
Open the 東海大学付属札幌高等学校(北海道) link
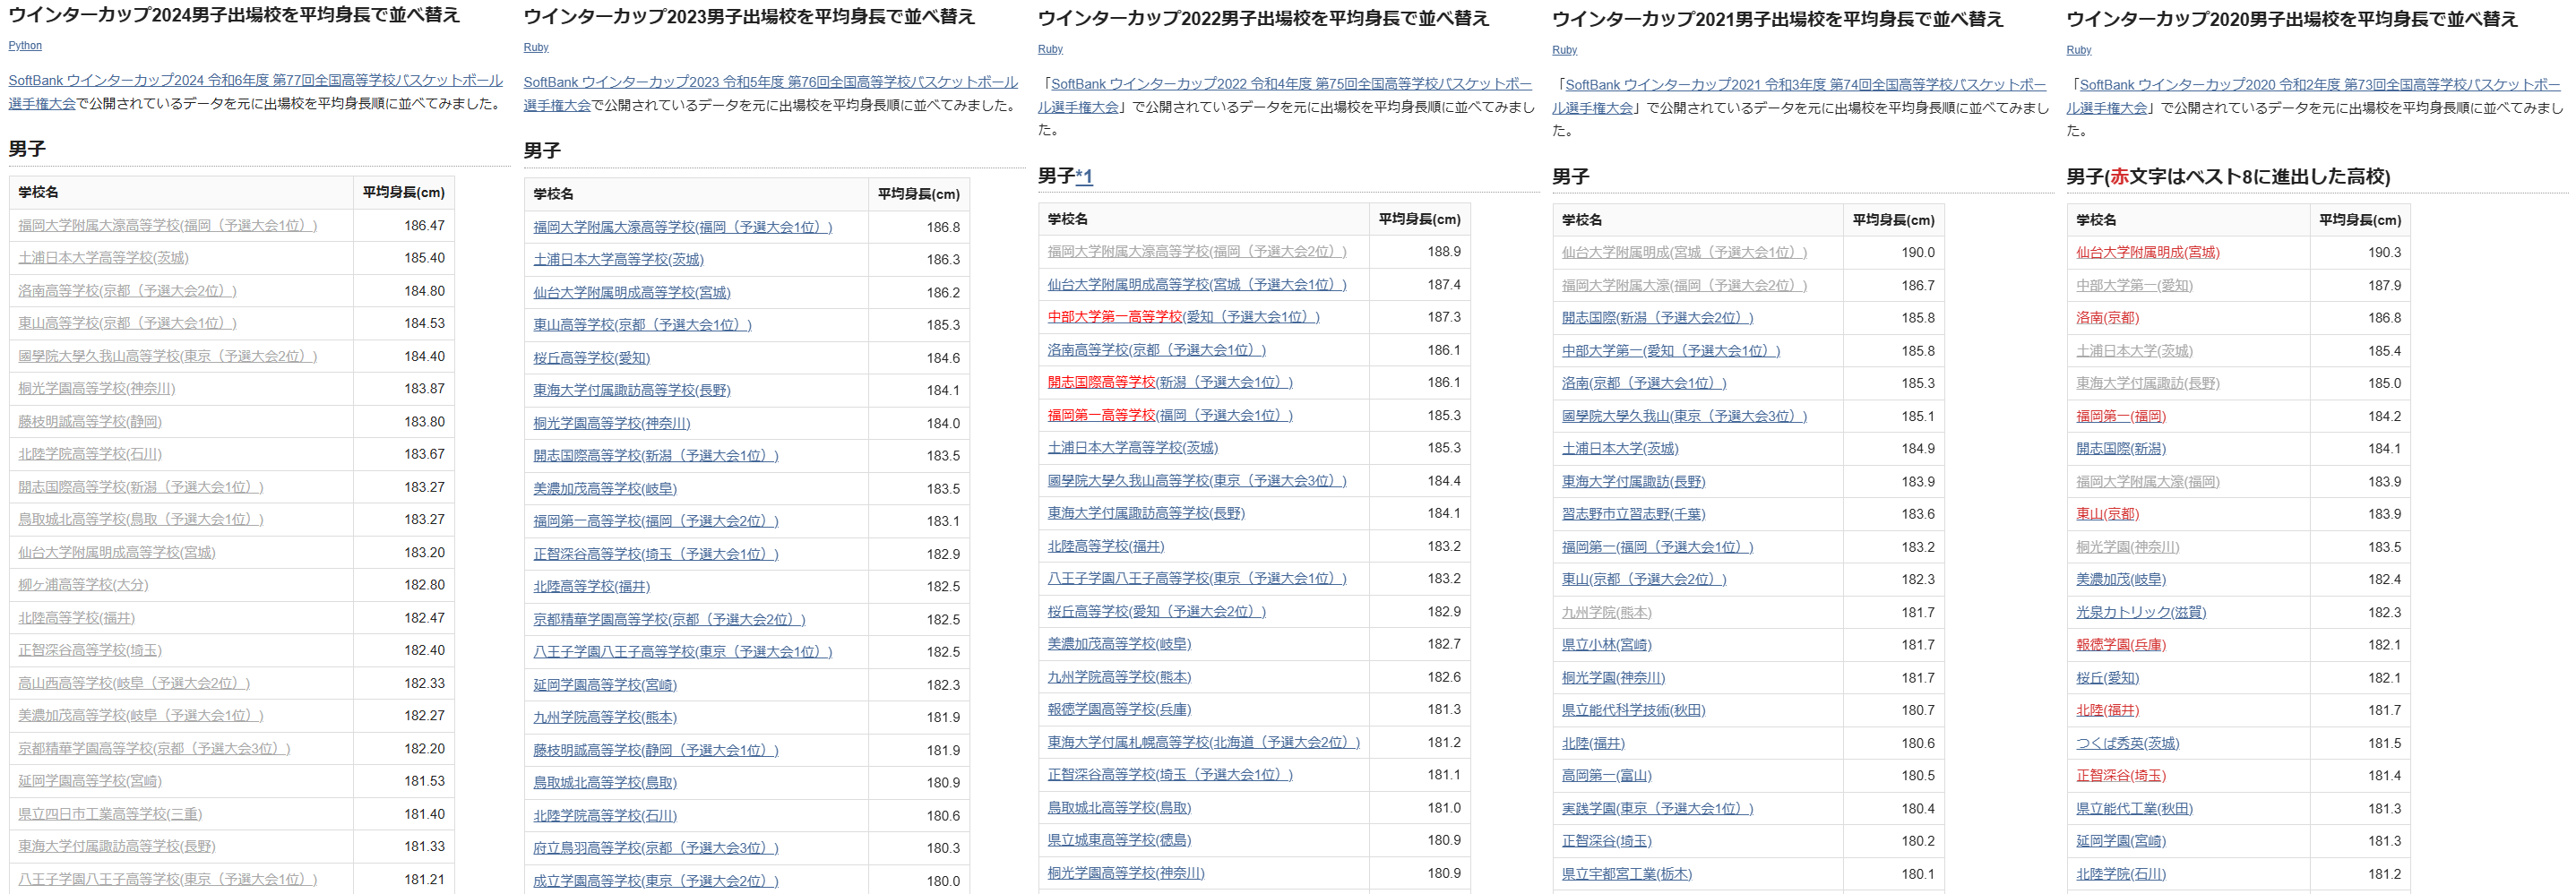pyautogui.click(x=1203, y=743)
